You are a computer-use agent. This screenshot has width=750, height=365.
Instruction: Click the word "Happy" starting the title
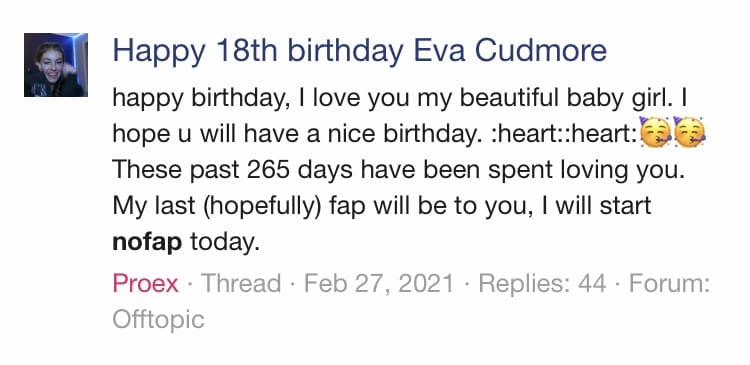tap(159, 52)
